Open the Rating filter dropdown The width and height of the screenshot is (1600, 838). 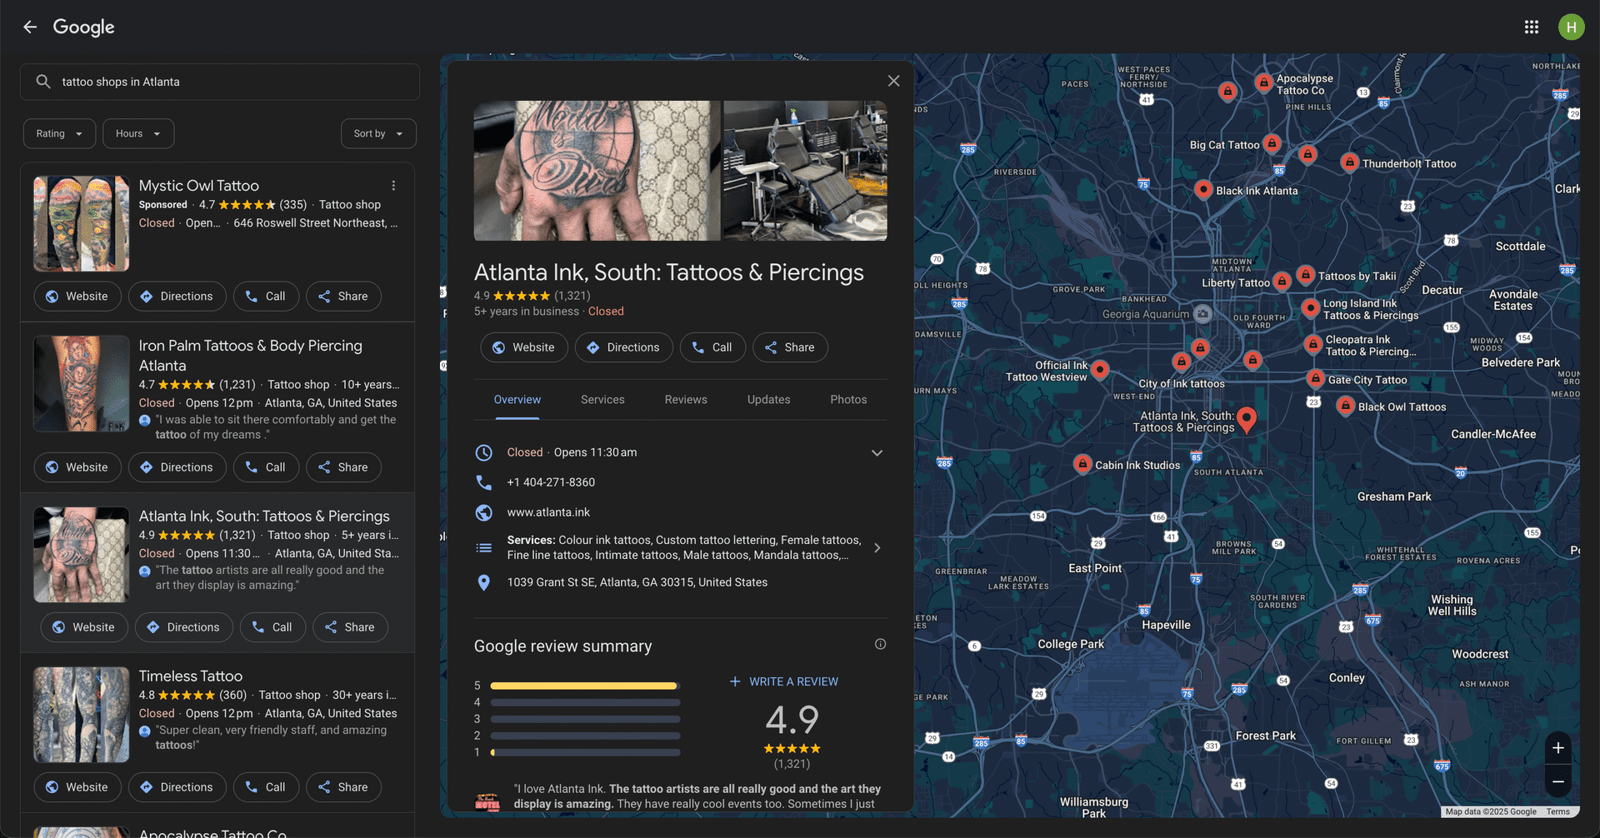tap(60, 134)
